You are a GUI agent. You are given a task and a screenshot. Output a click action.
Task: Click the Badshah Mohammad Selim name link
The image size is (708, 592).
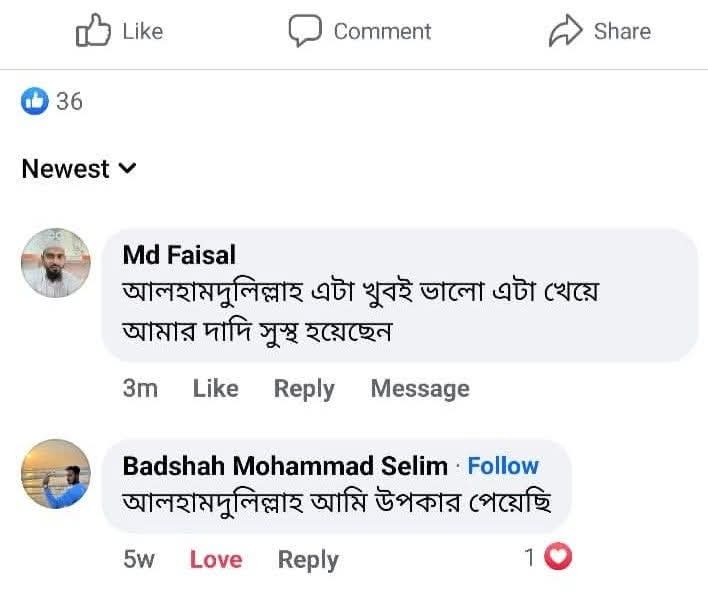click(x=285, y=466)
